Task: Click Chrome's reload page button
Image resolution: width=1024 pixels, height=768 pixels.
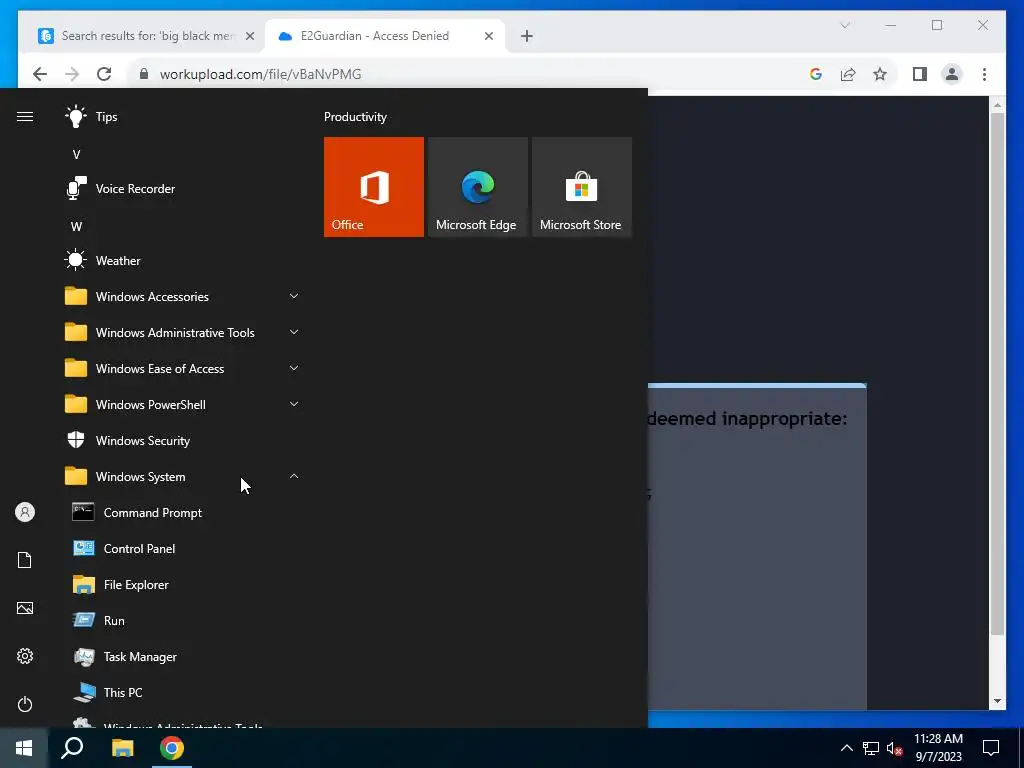Action: 104,74
